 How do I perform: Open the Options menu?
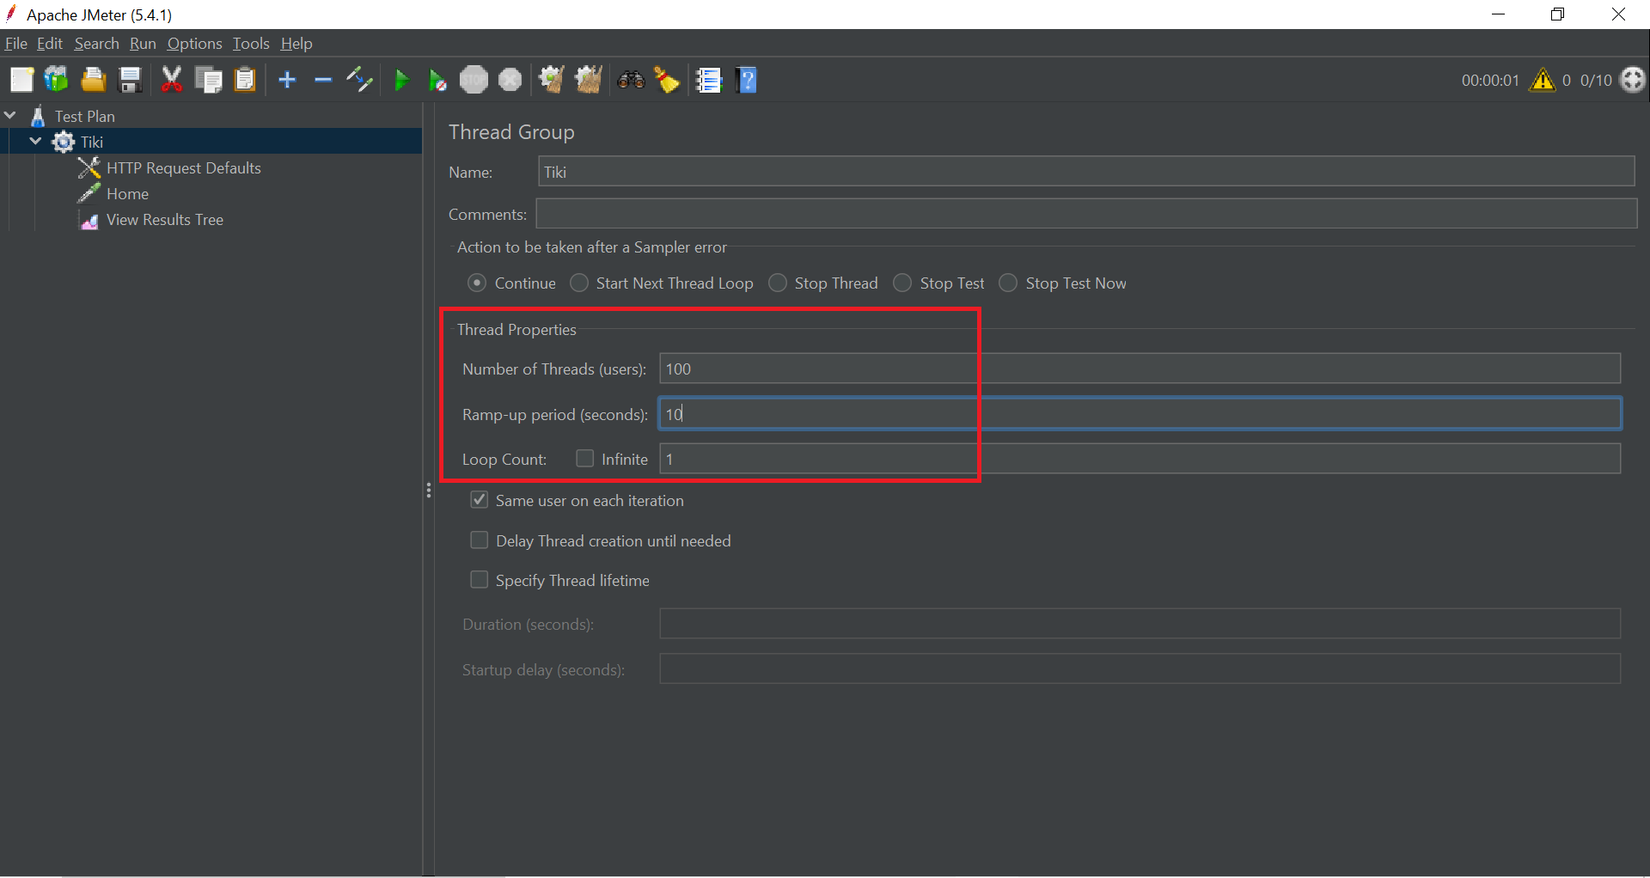point(194,44)
